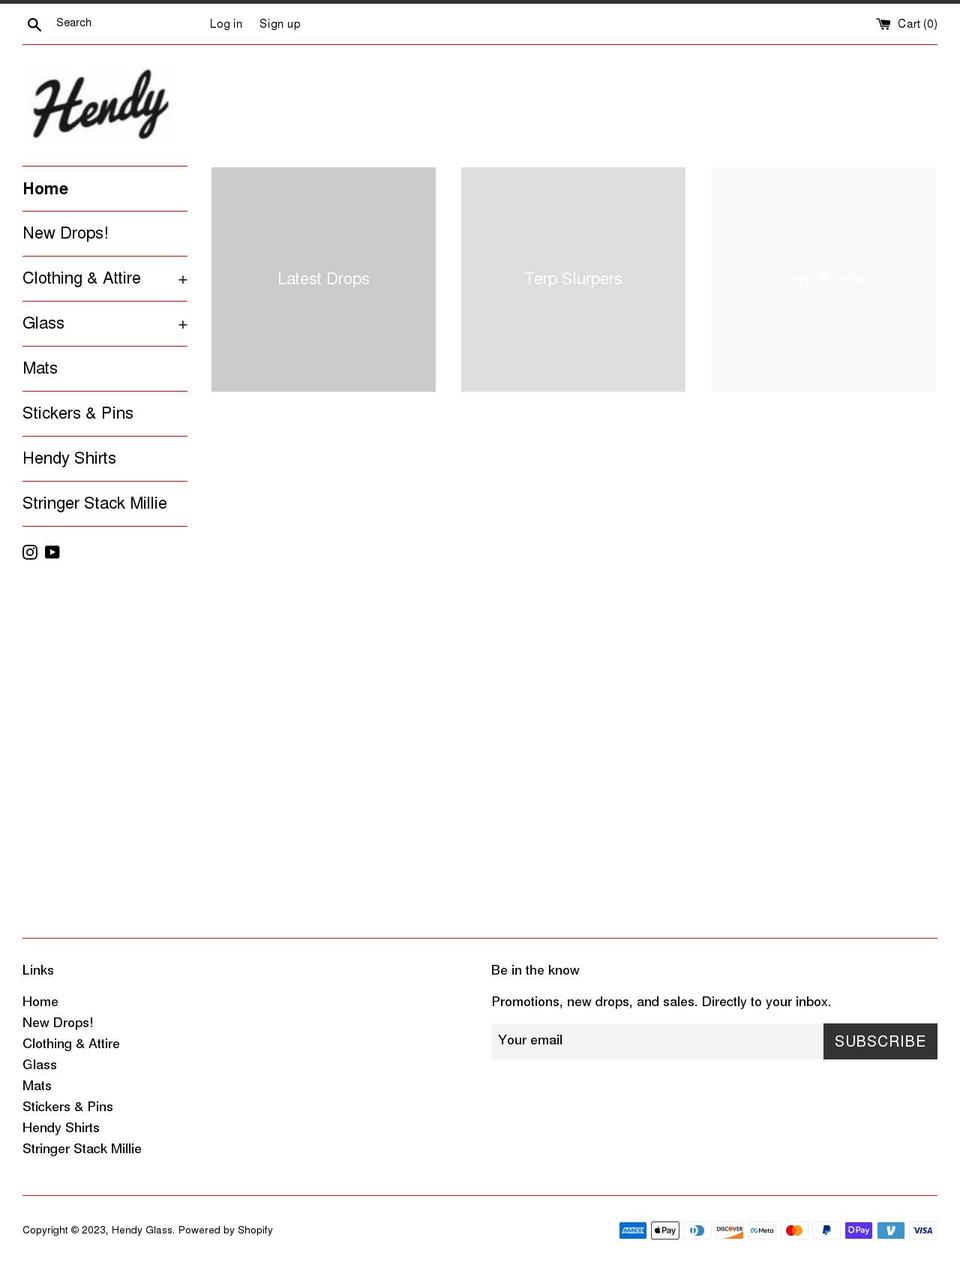Click the search magnifier icon
The width and height of the screenshot is (960, 1262).
34,24
